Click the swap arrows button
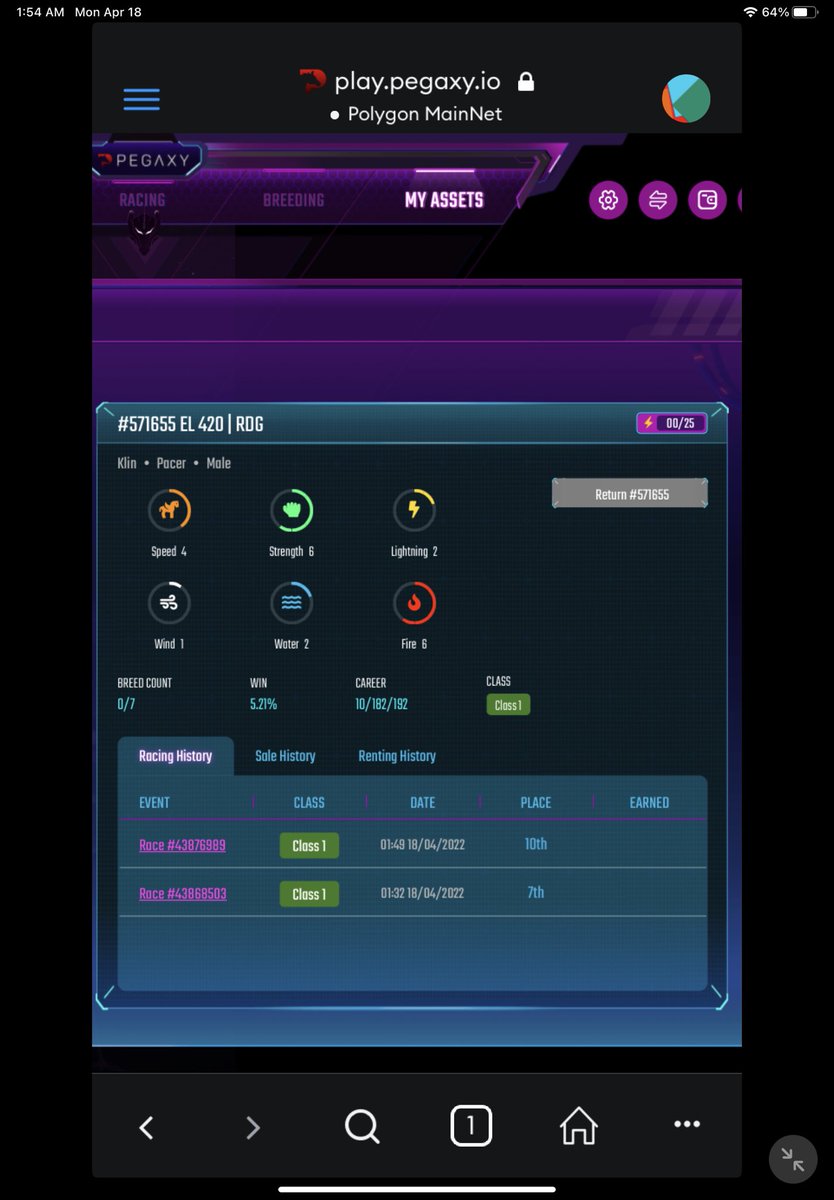The width and height of the screenshot is (834, 1200). tap(658, 200)
